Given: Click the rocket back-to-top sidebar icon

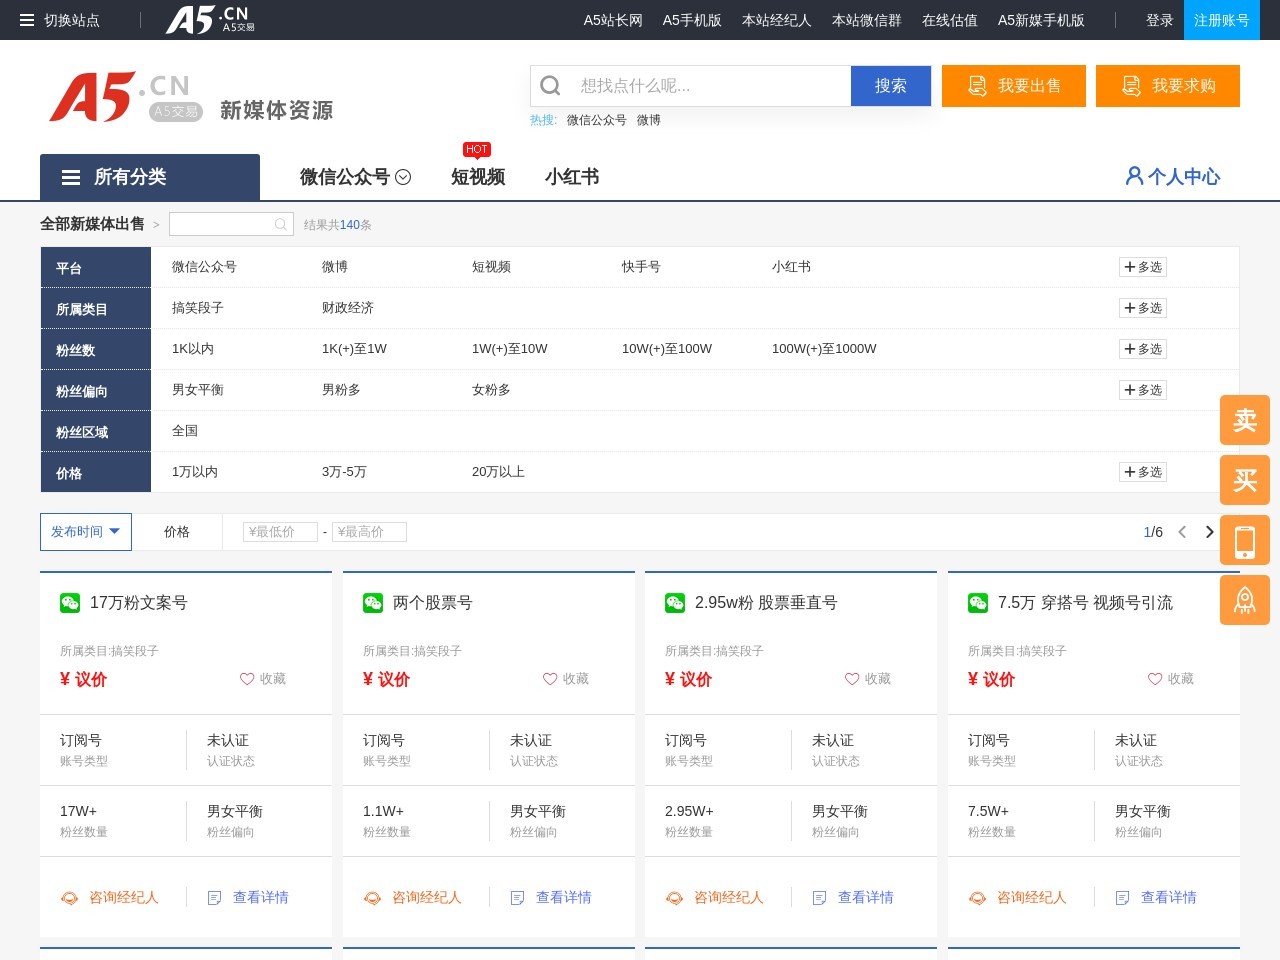Looking at the screenshot, I should [x=1244, y=600].
